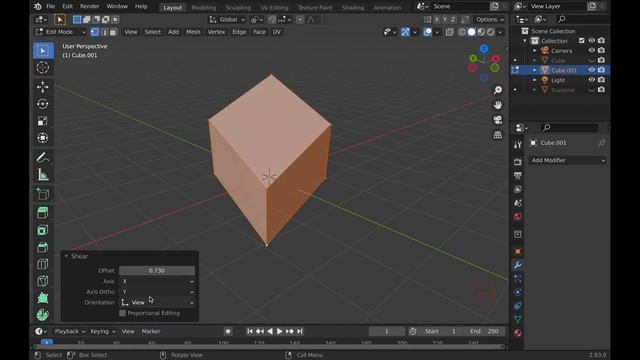This screenshot has width=640, height=360.
Task: Enable vertex select mode
Action: (95, 32)
